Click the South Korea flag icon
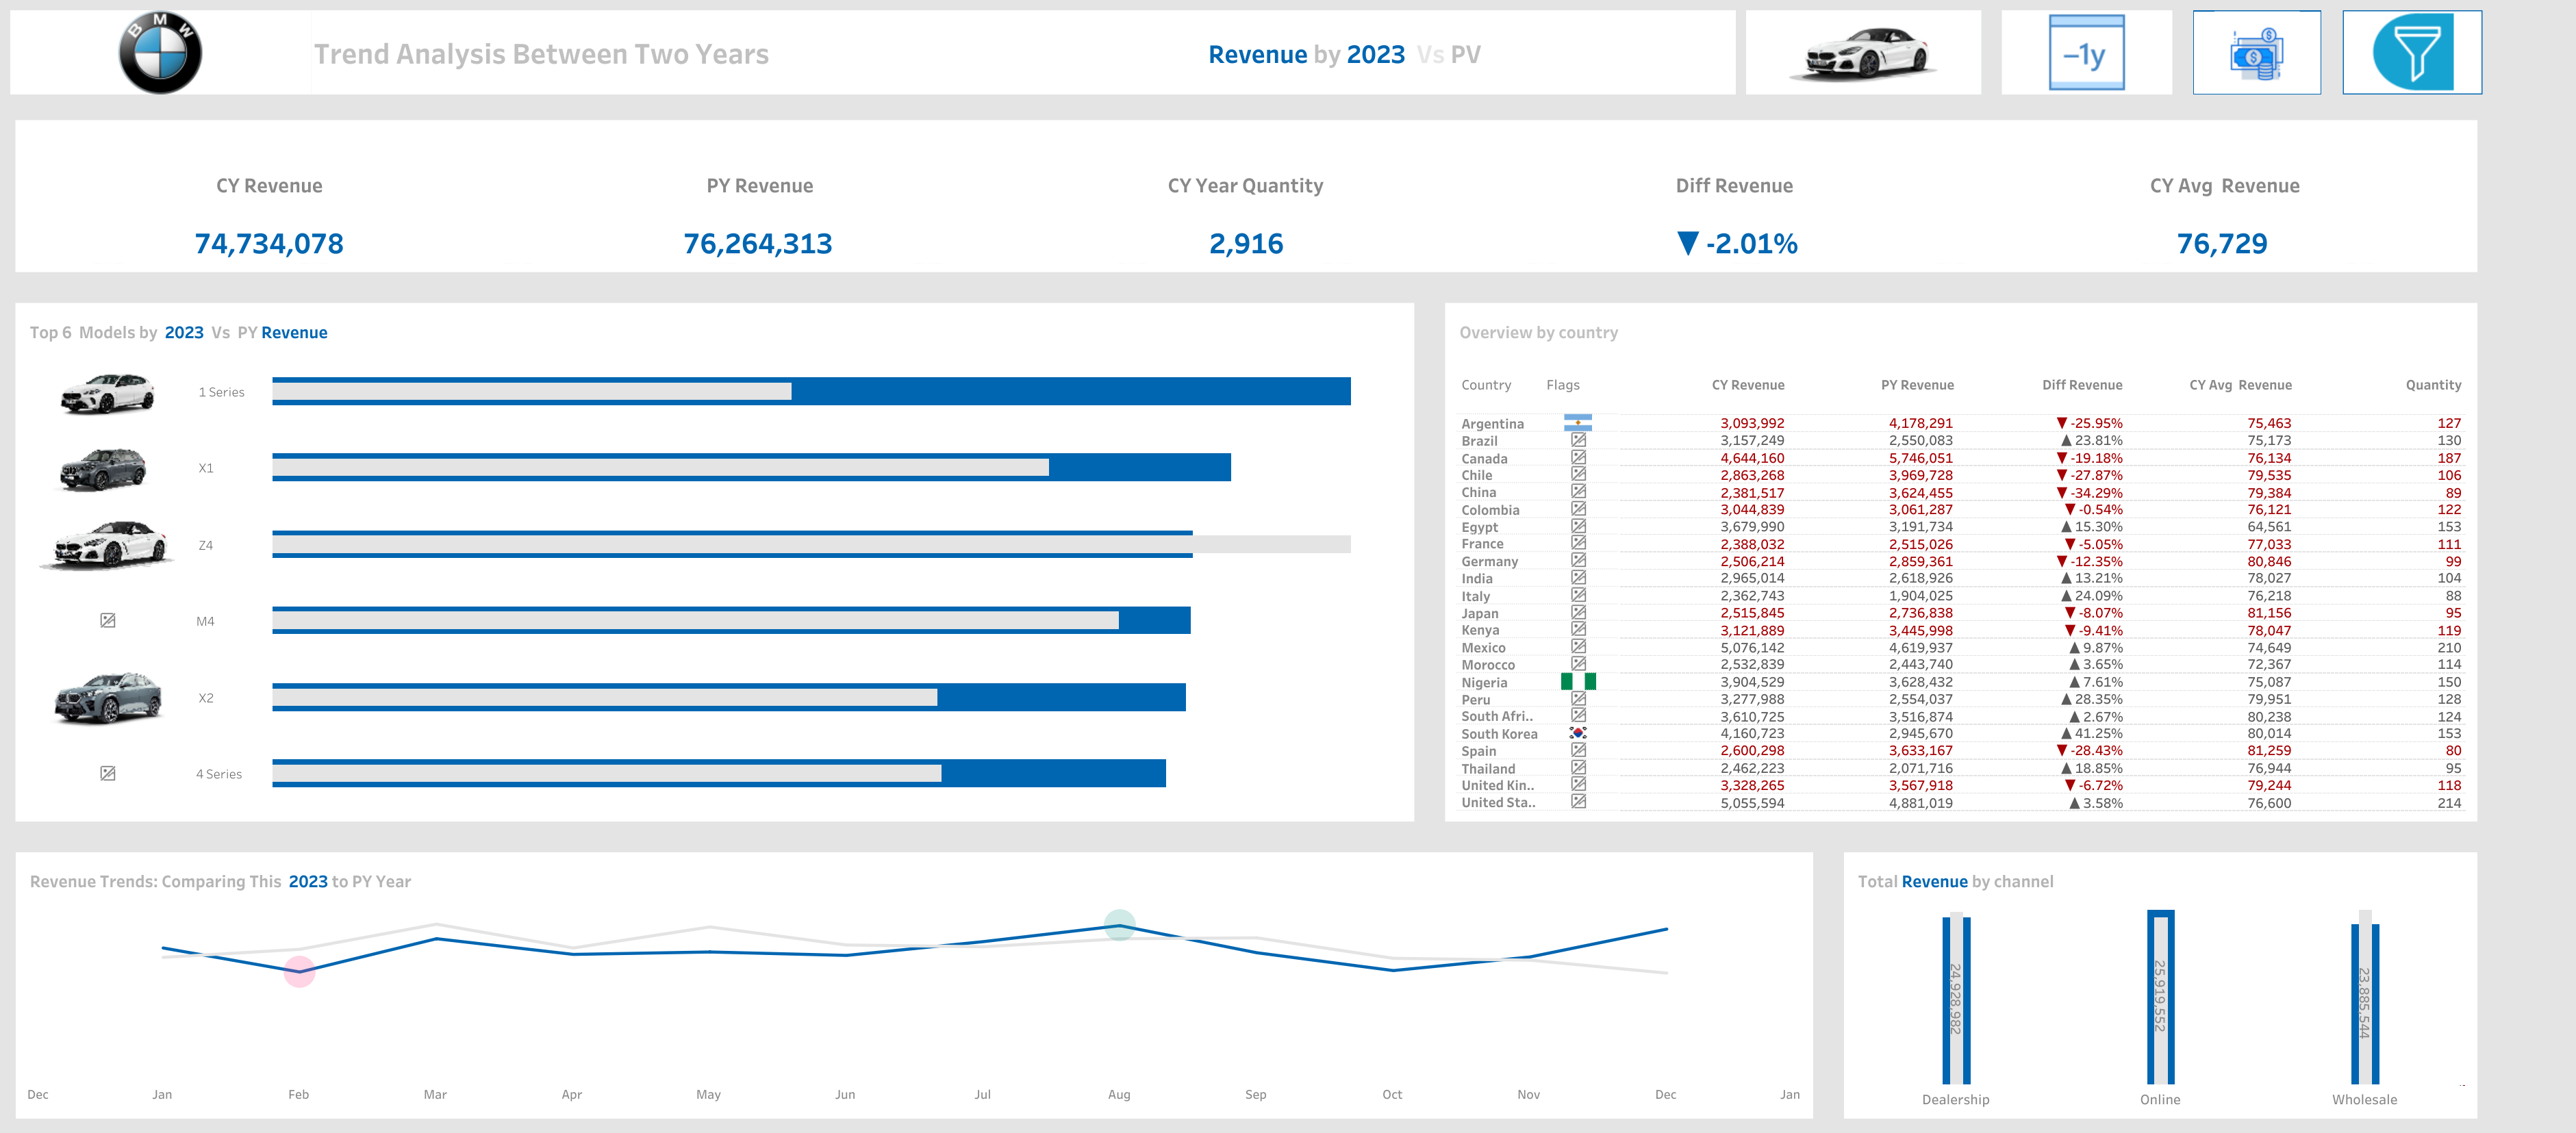The width and height of the screenshot is (2576, 1133). pyautogui.click(x=1578, y=733)
